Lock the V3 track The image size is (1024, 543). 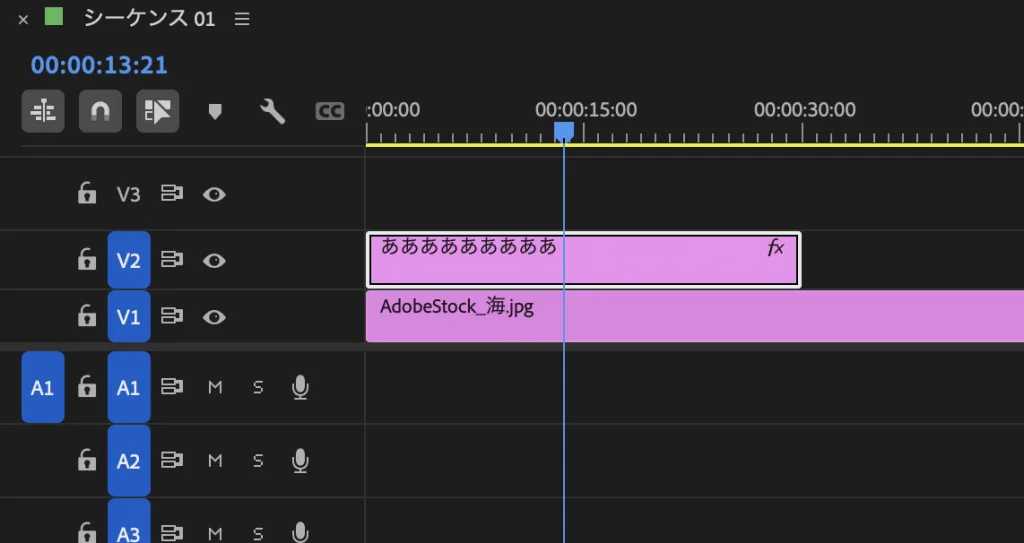(x=87, y=194)
